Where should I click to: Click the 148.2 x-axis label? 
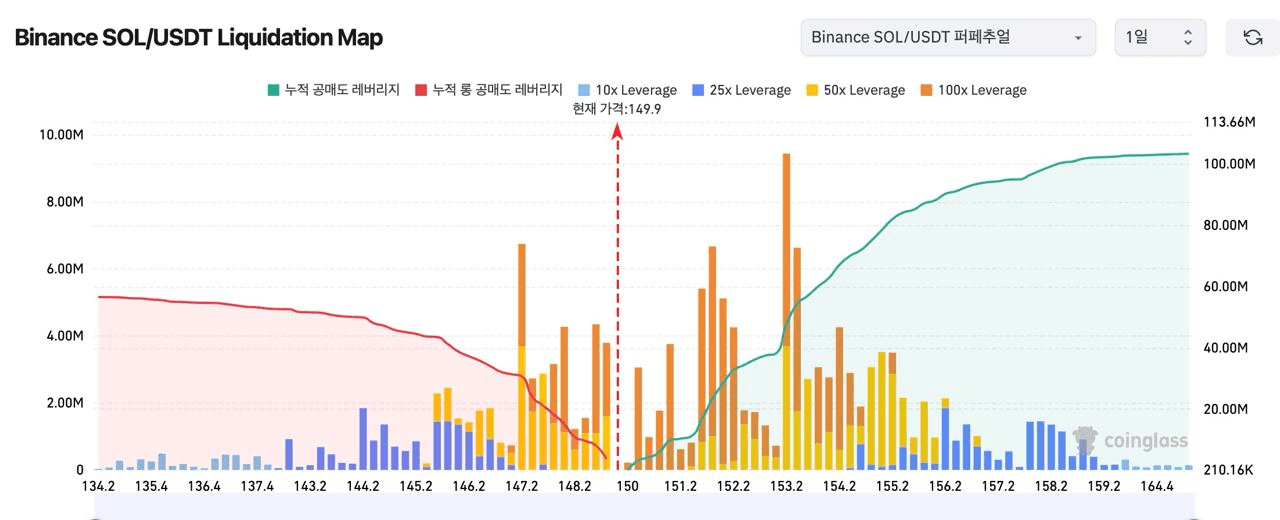pyautogui.click(x=575, y=487)
